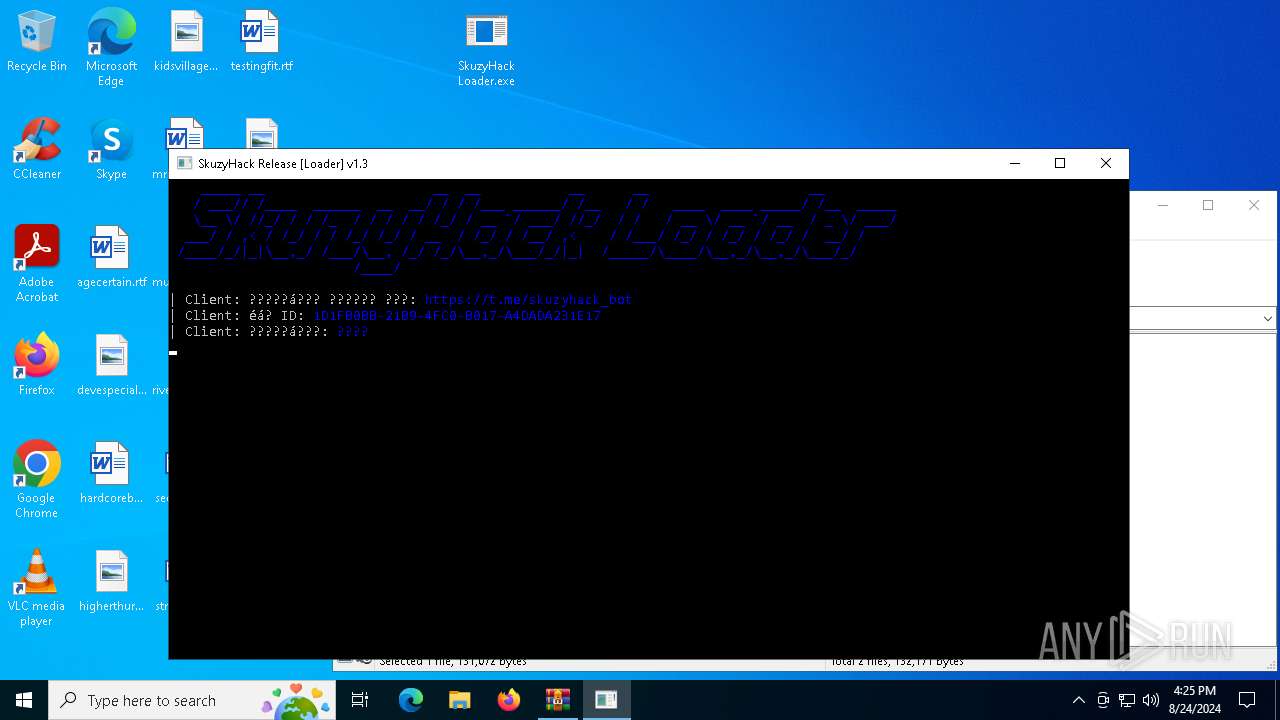This screenshot has height=720, width=1280.
Task: Open Google Chrome desktop shortcut
Action: [37, 480]
